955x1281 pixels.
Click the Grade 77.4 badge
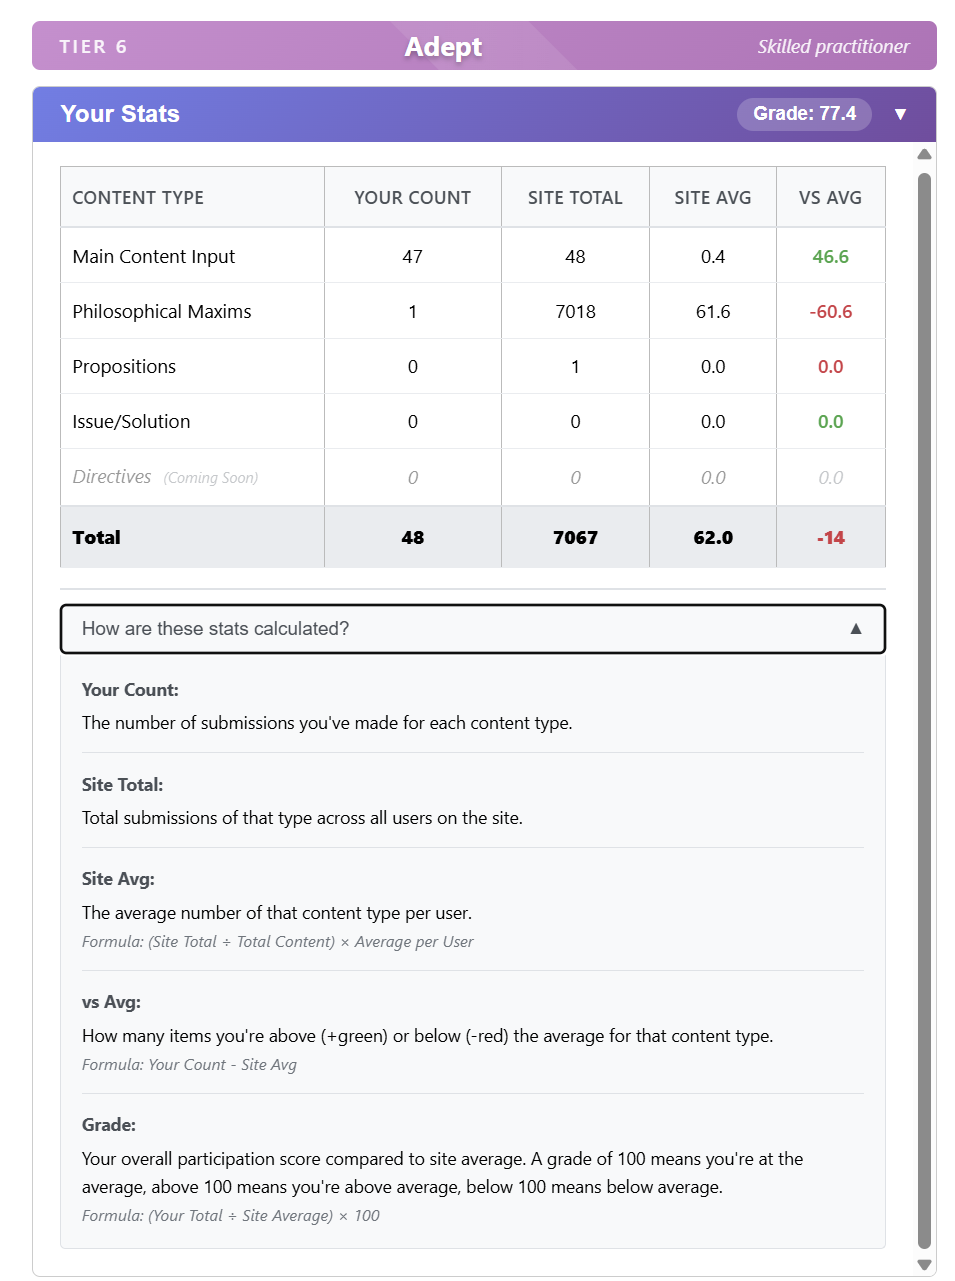click(804, 114)
